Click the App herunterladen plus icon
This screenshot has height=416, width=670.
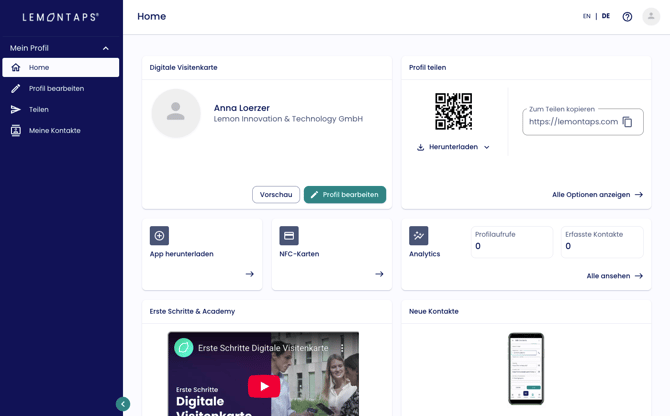[x=159, y=236]
